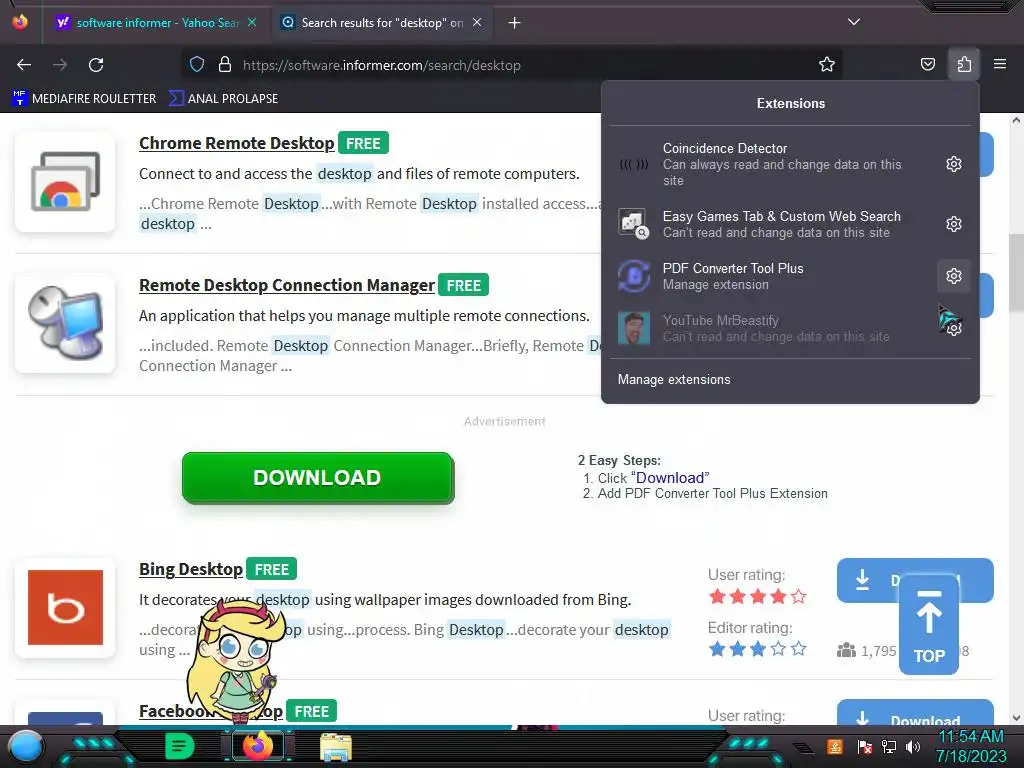Screen dimensions: 1024x768
Task: Click the Coincidence Detector extension icon
Action: (633, 164)
